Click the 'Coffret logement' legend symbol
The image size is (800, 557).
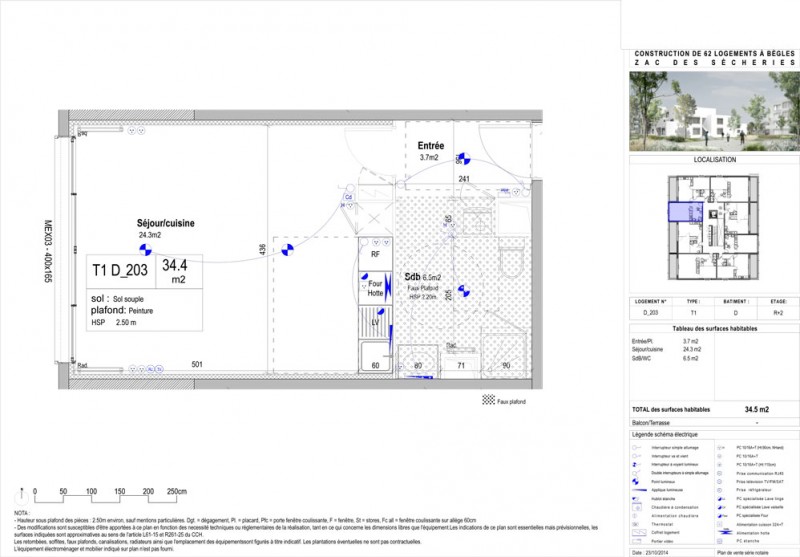click(639, 533)
